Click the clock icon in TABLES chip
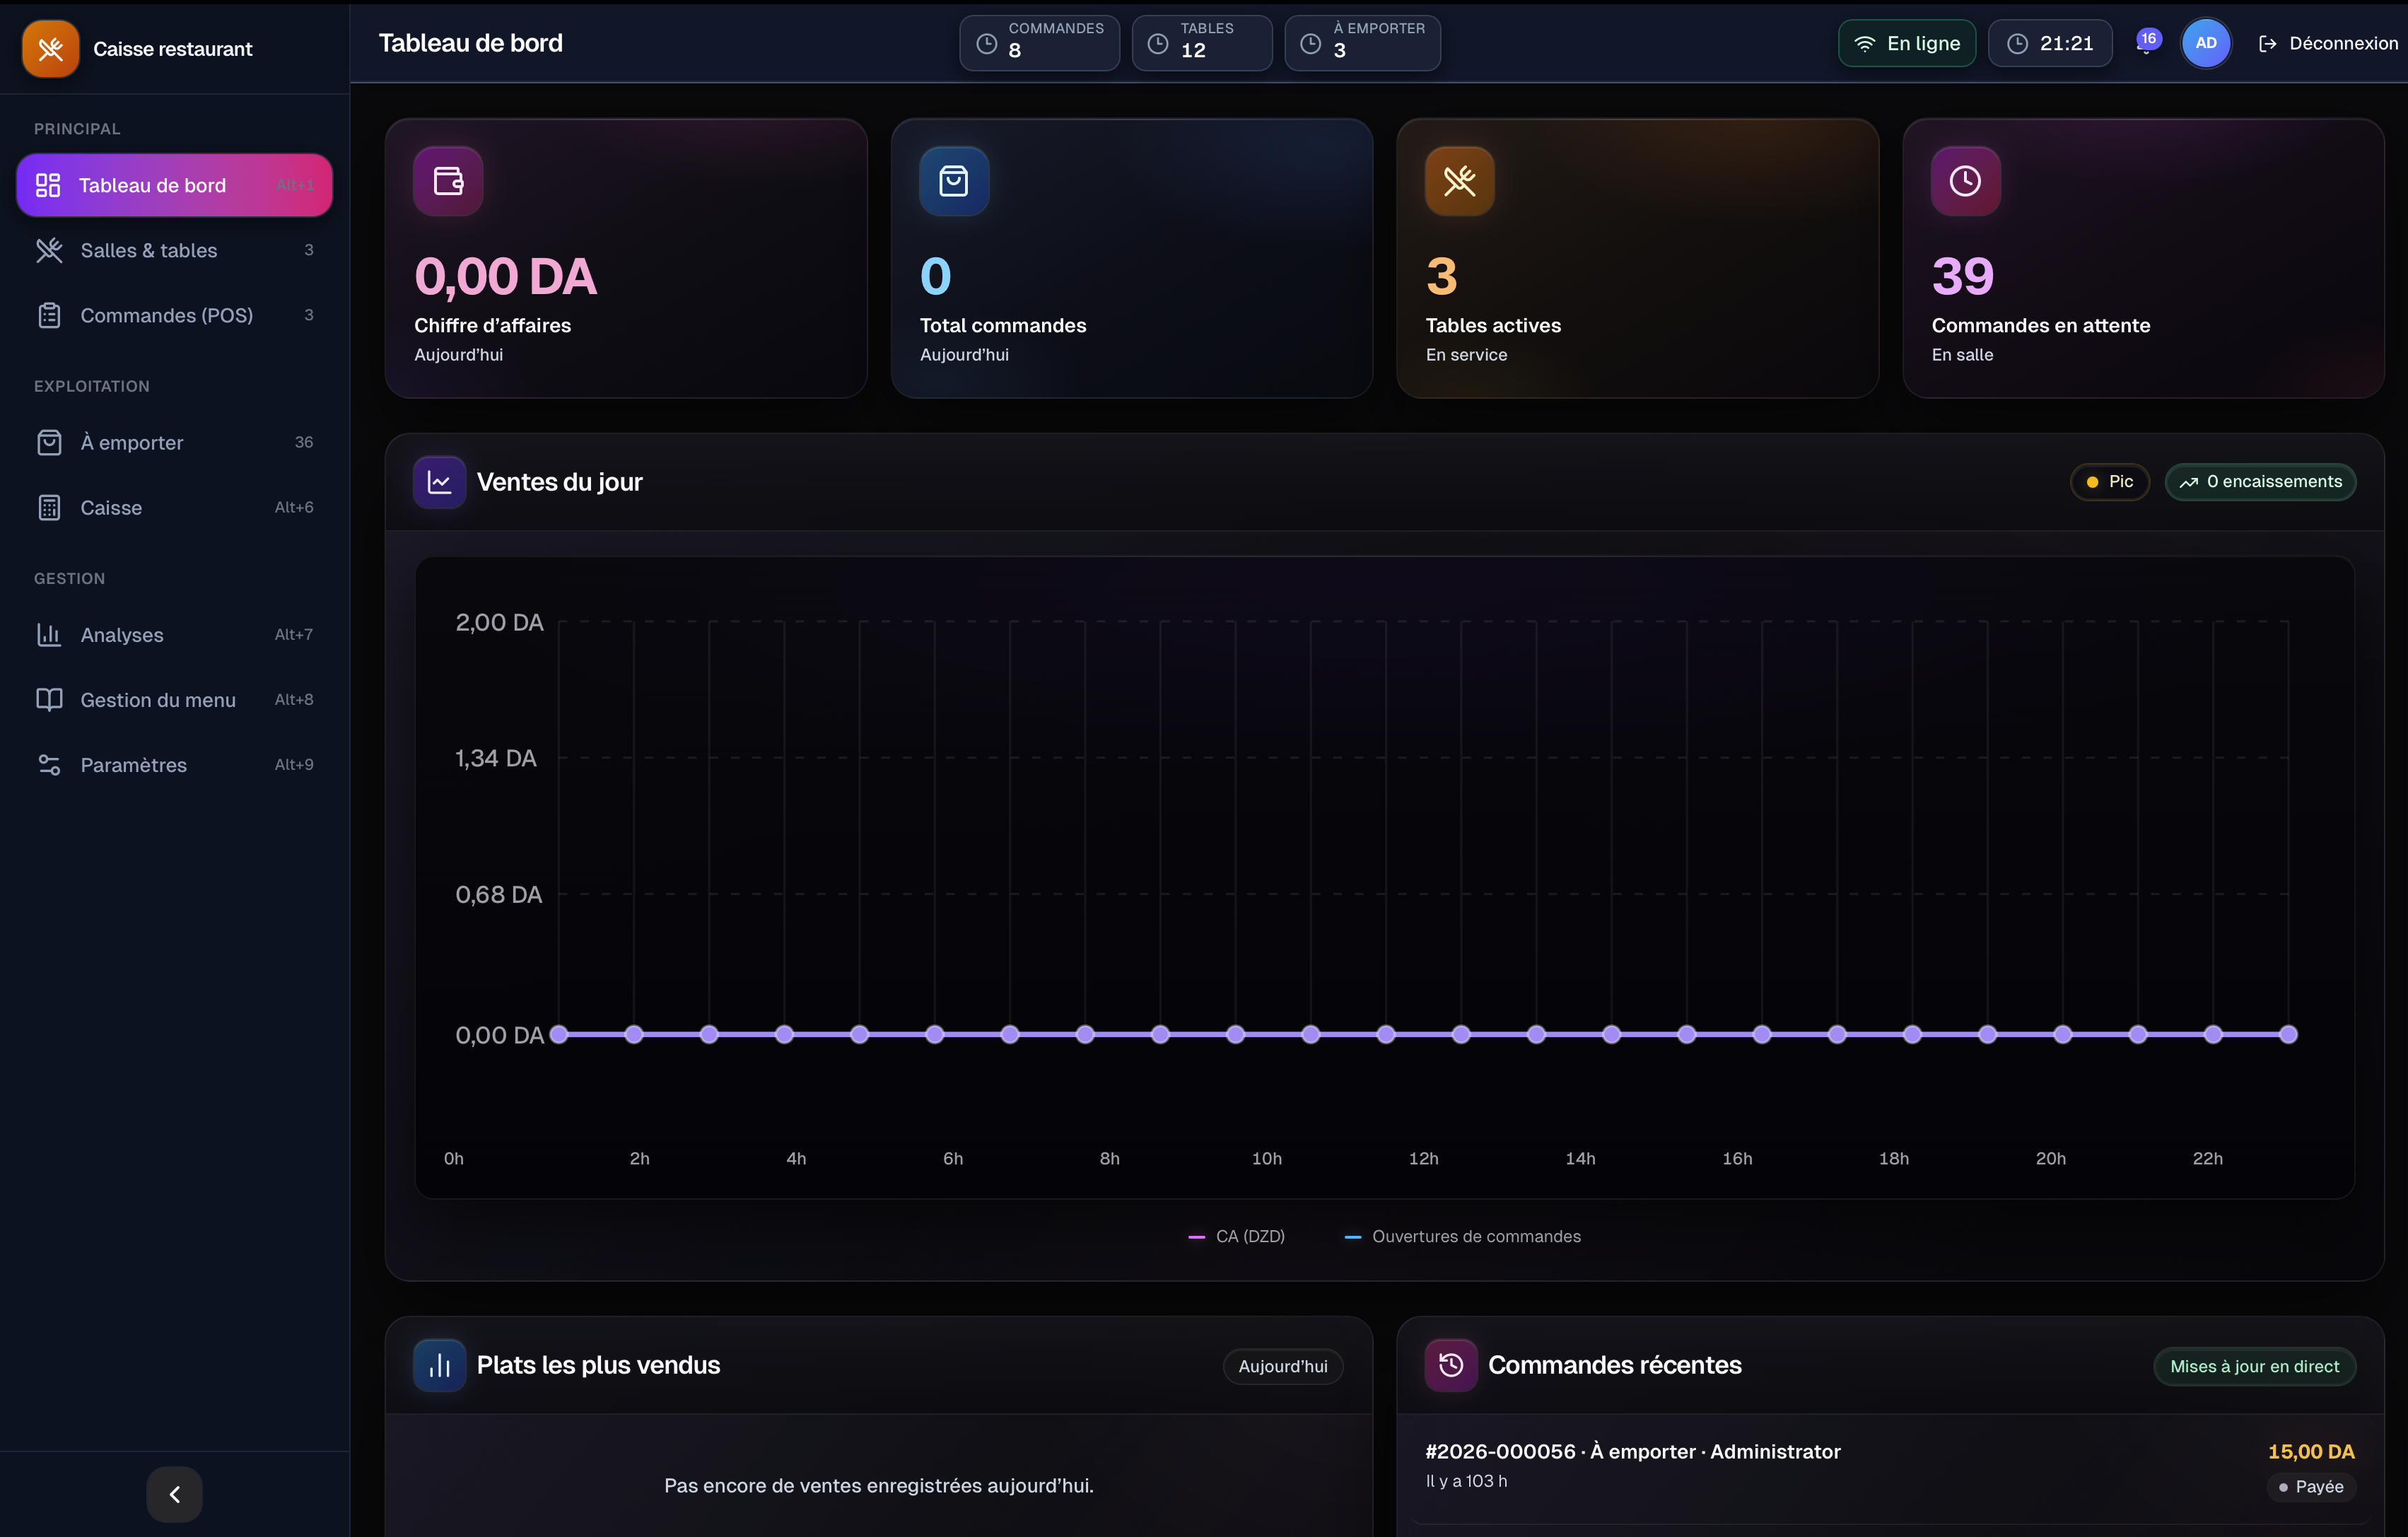This screenshot has width=2408, height=1537. click(x=1157, y=43)
